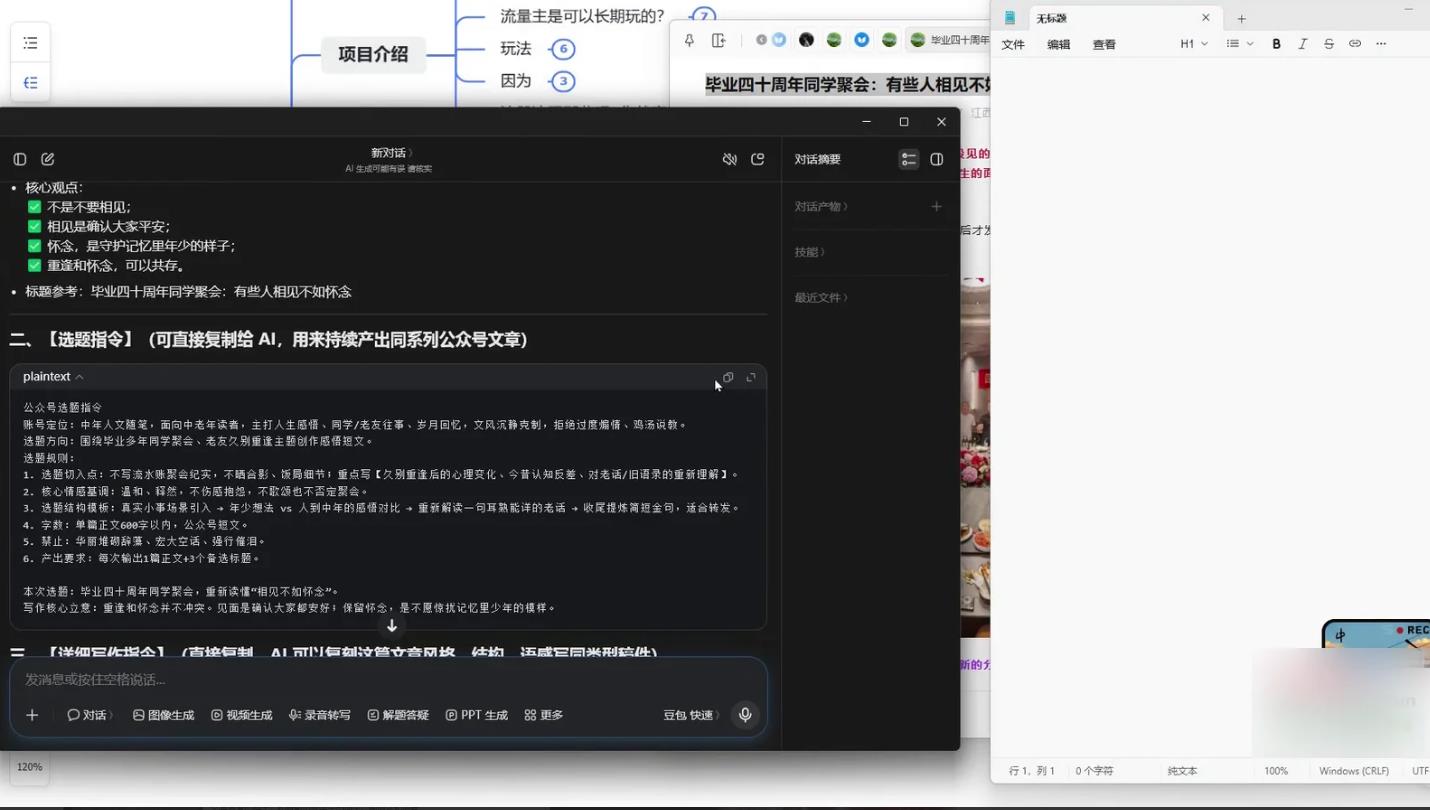Select the 录音转写 mode

click(320, 715)
